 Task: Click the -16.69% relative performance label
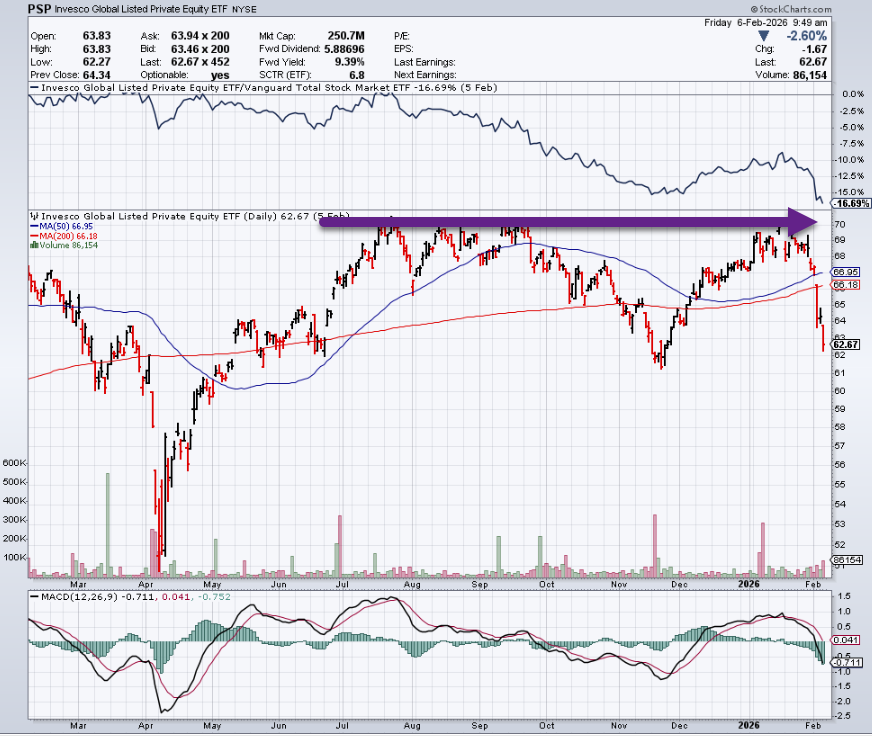tap(845, 204)
